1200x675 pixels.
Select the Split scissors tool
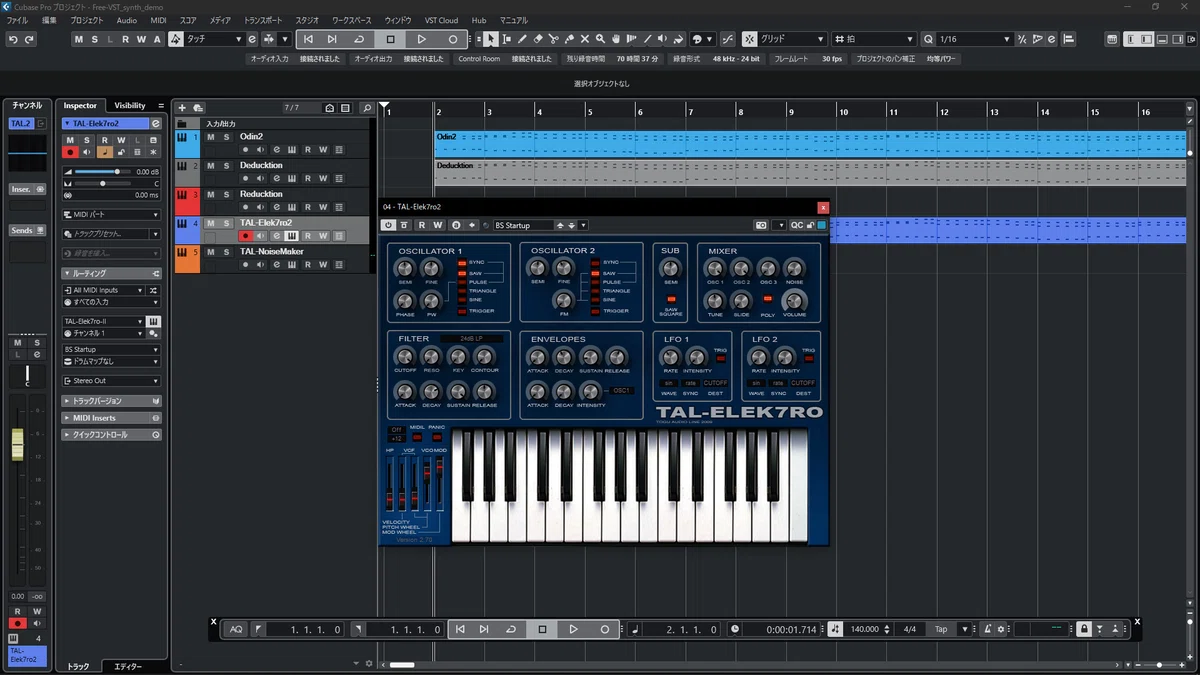(553, 39)
